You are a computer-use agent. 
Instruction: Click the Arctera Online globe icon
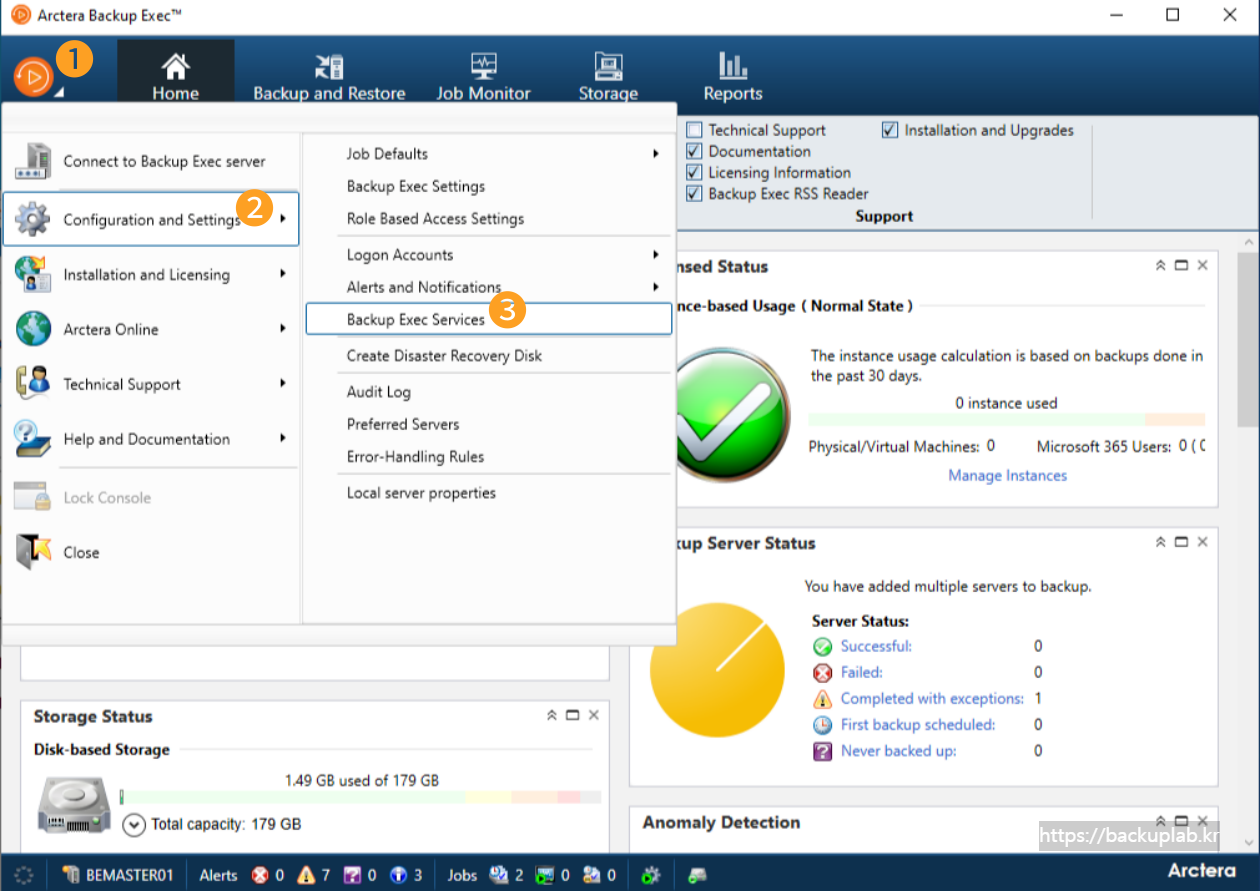pos(32,329)
